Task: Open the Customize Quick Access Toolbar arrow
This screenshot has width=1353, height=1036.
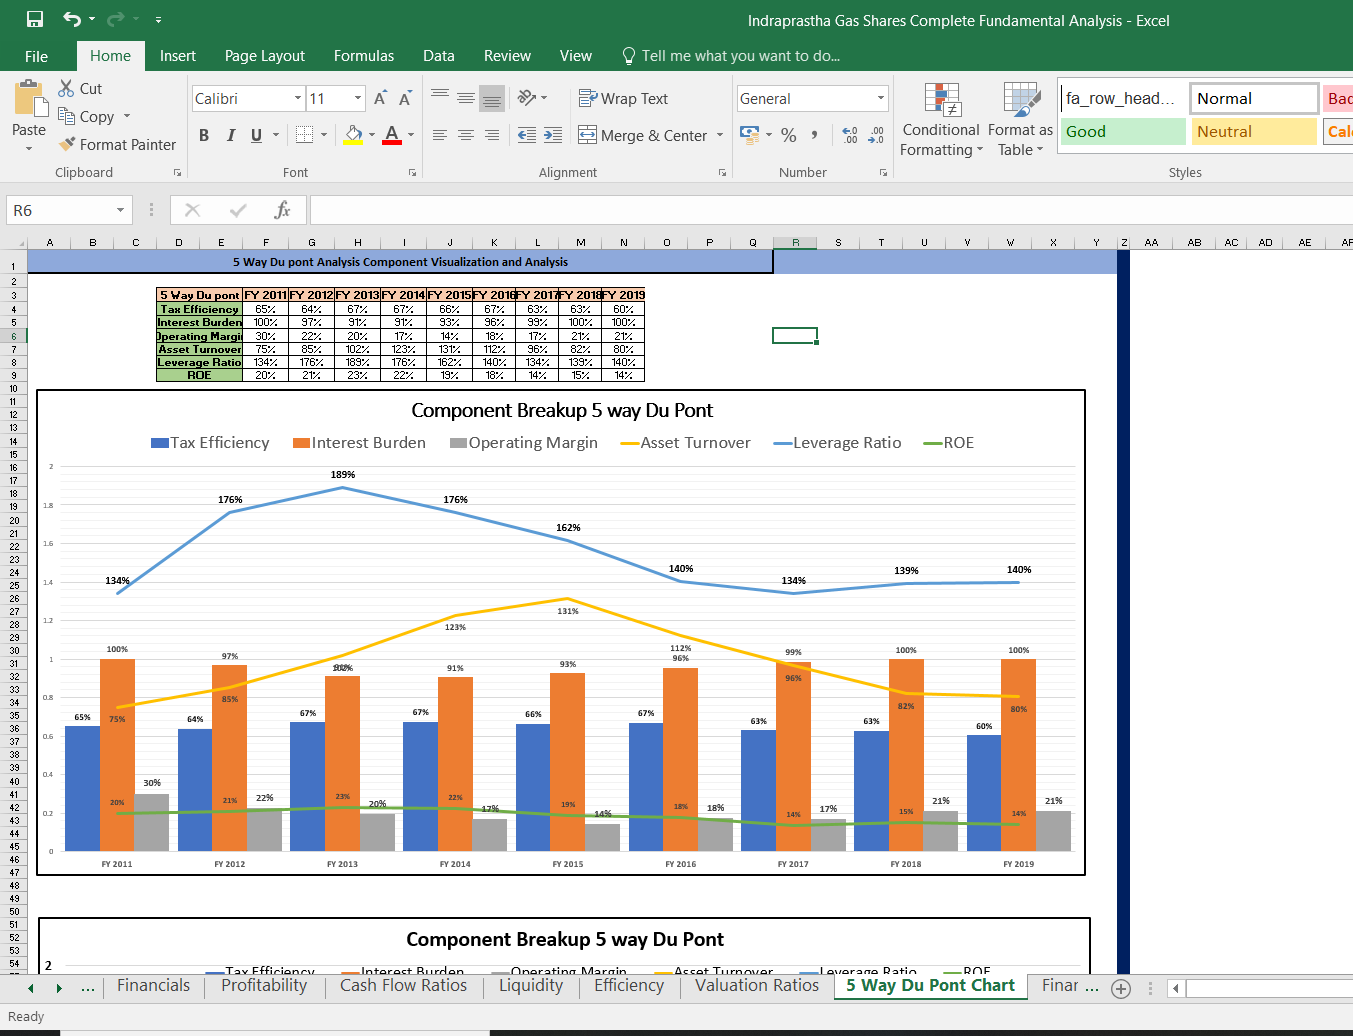Action: (x=158, y=20)
